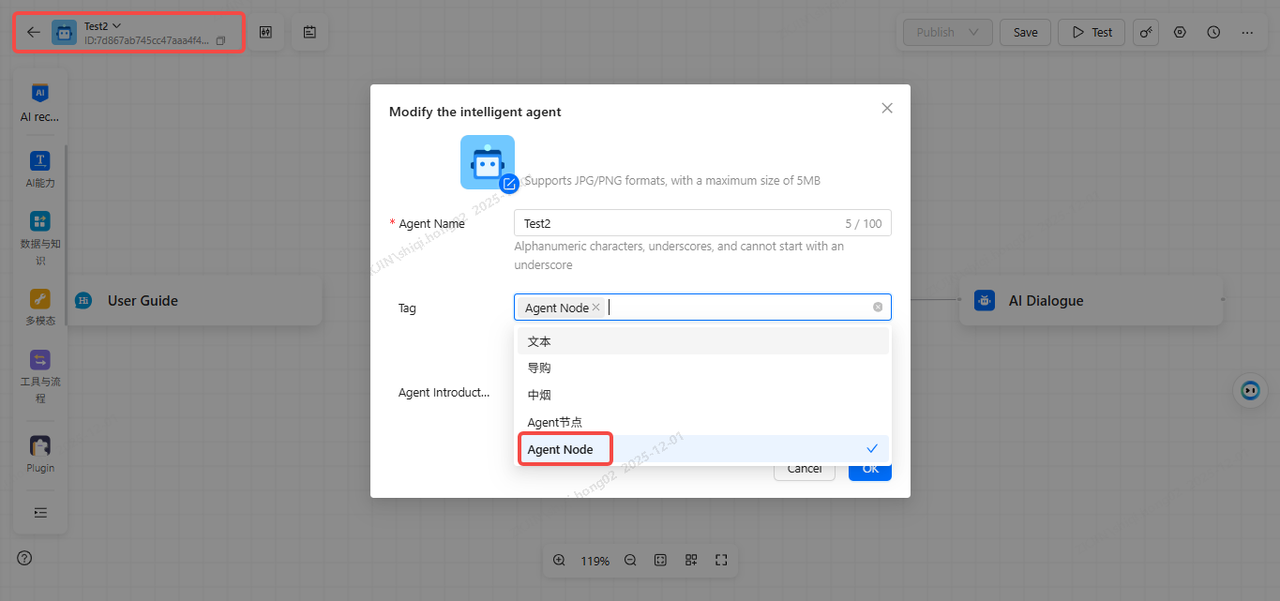
Task: Click the back arrow next to Test2
Action: point(33,32)
